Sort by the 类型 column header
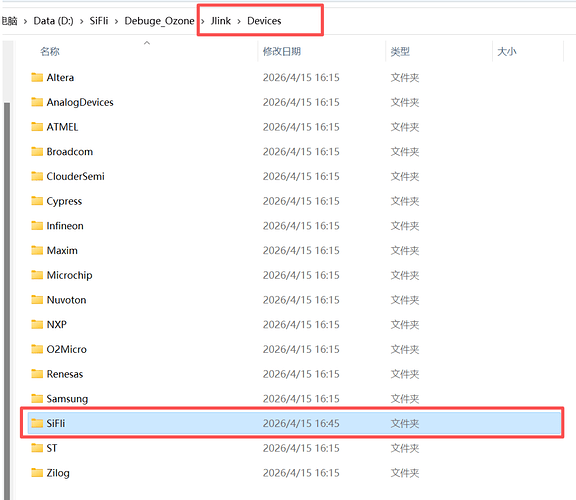The height and width of the screenshot is (500, 576). tap(400, 51)
